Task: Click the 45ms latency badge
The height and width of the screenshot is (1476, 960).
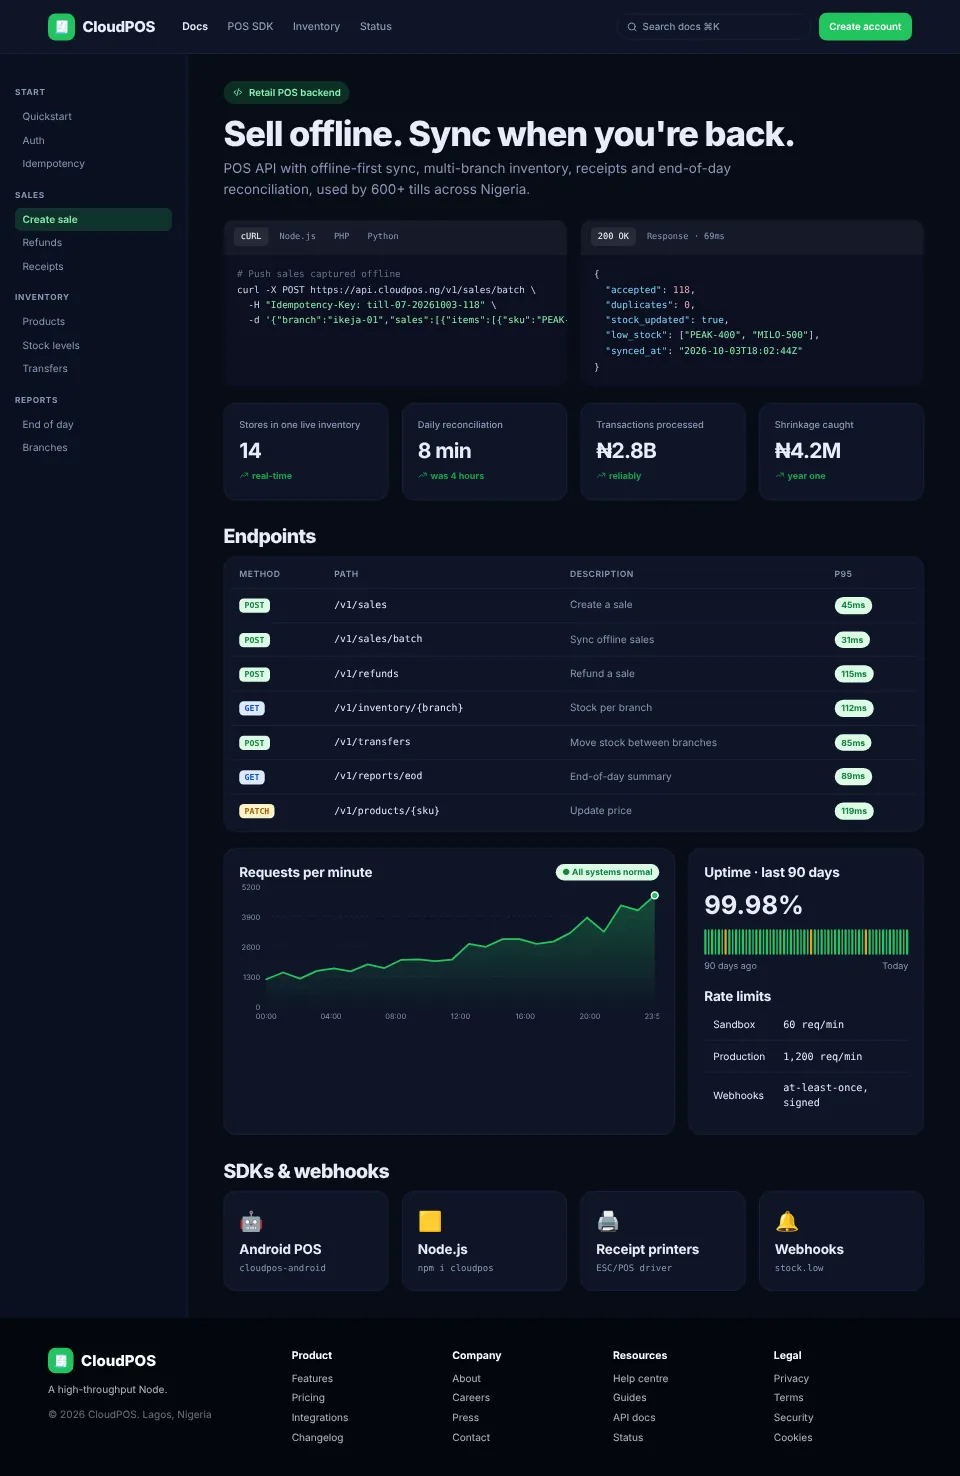Action: tap(853, 605)
